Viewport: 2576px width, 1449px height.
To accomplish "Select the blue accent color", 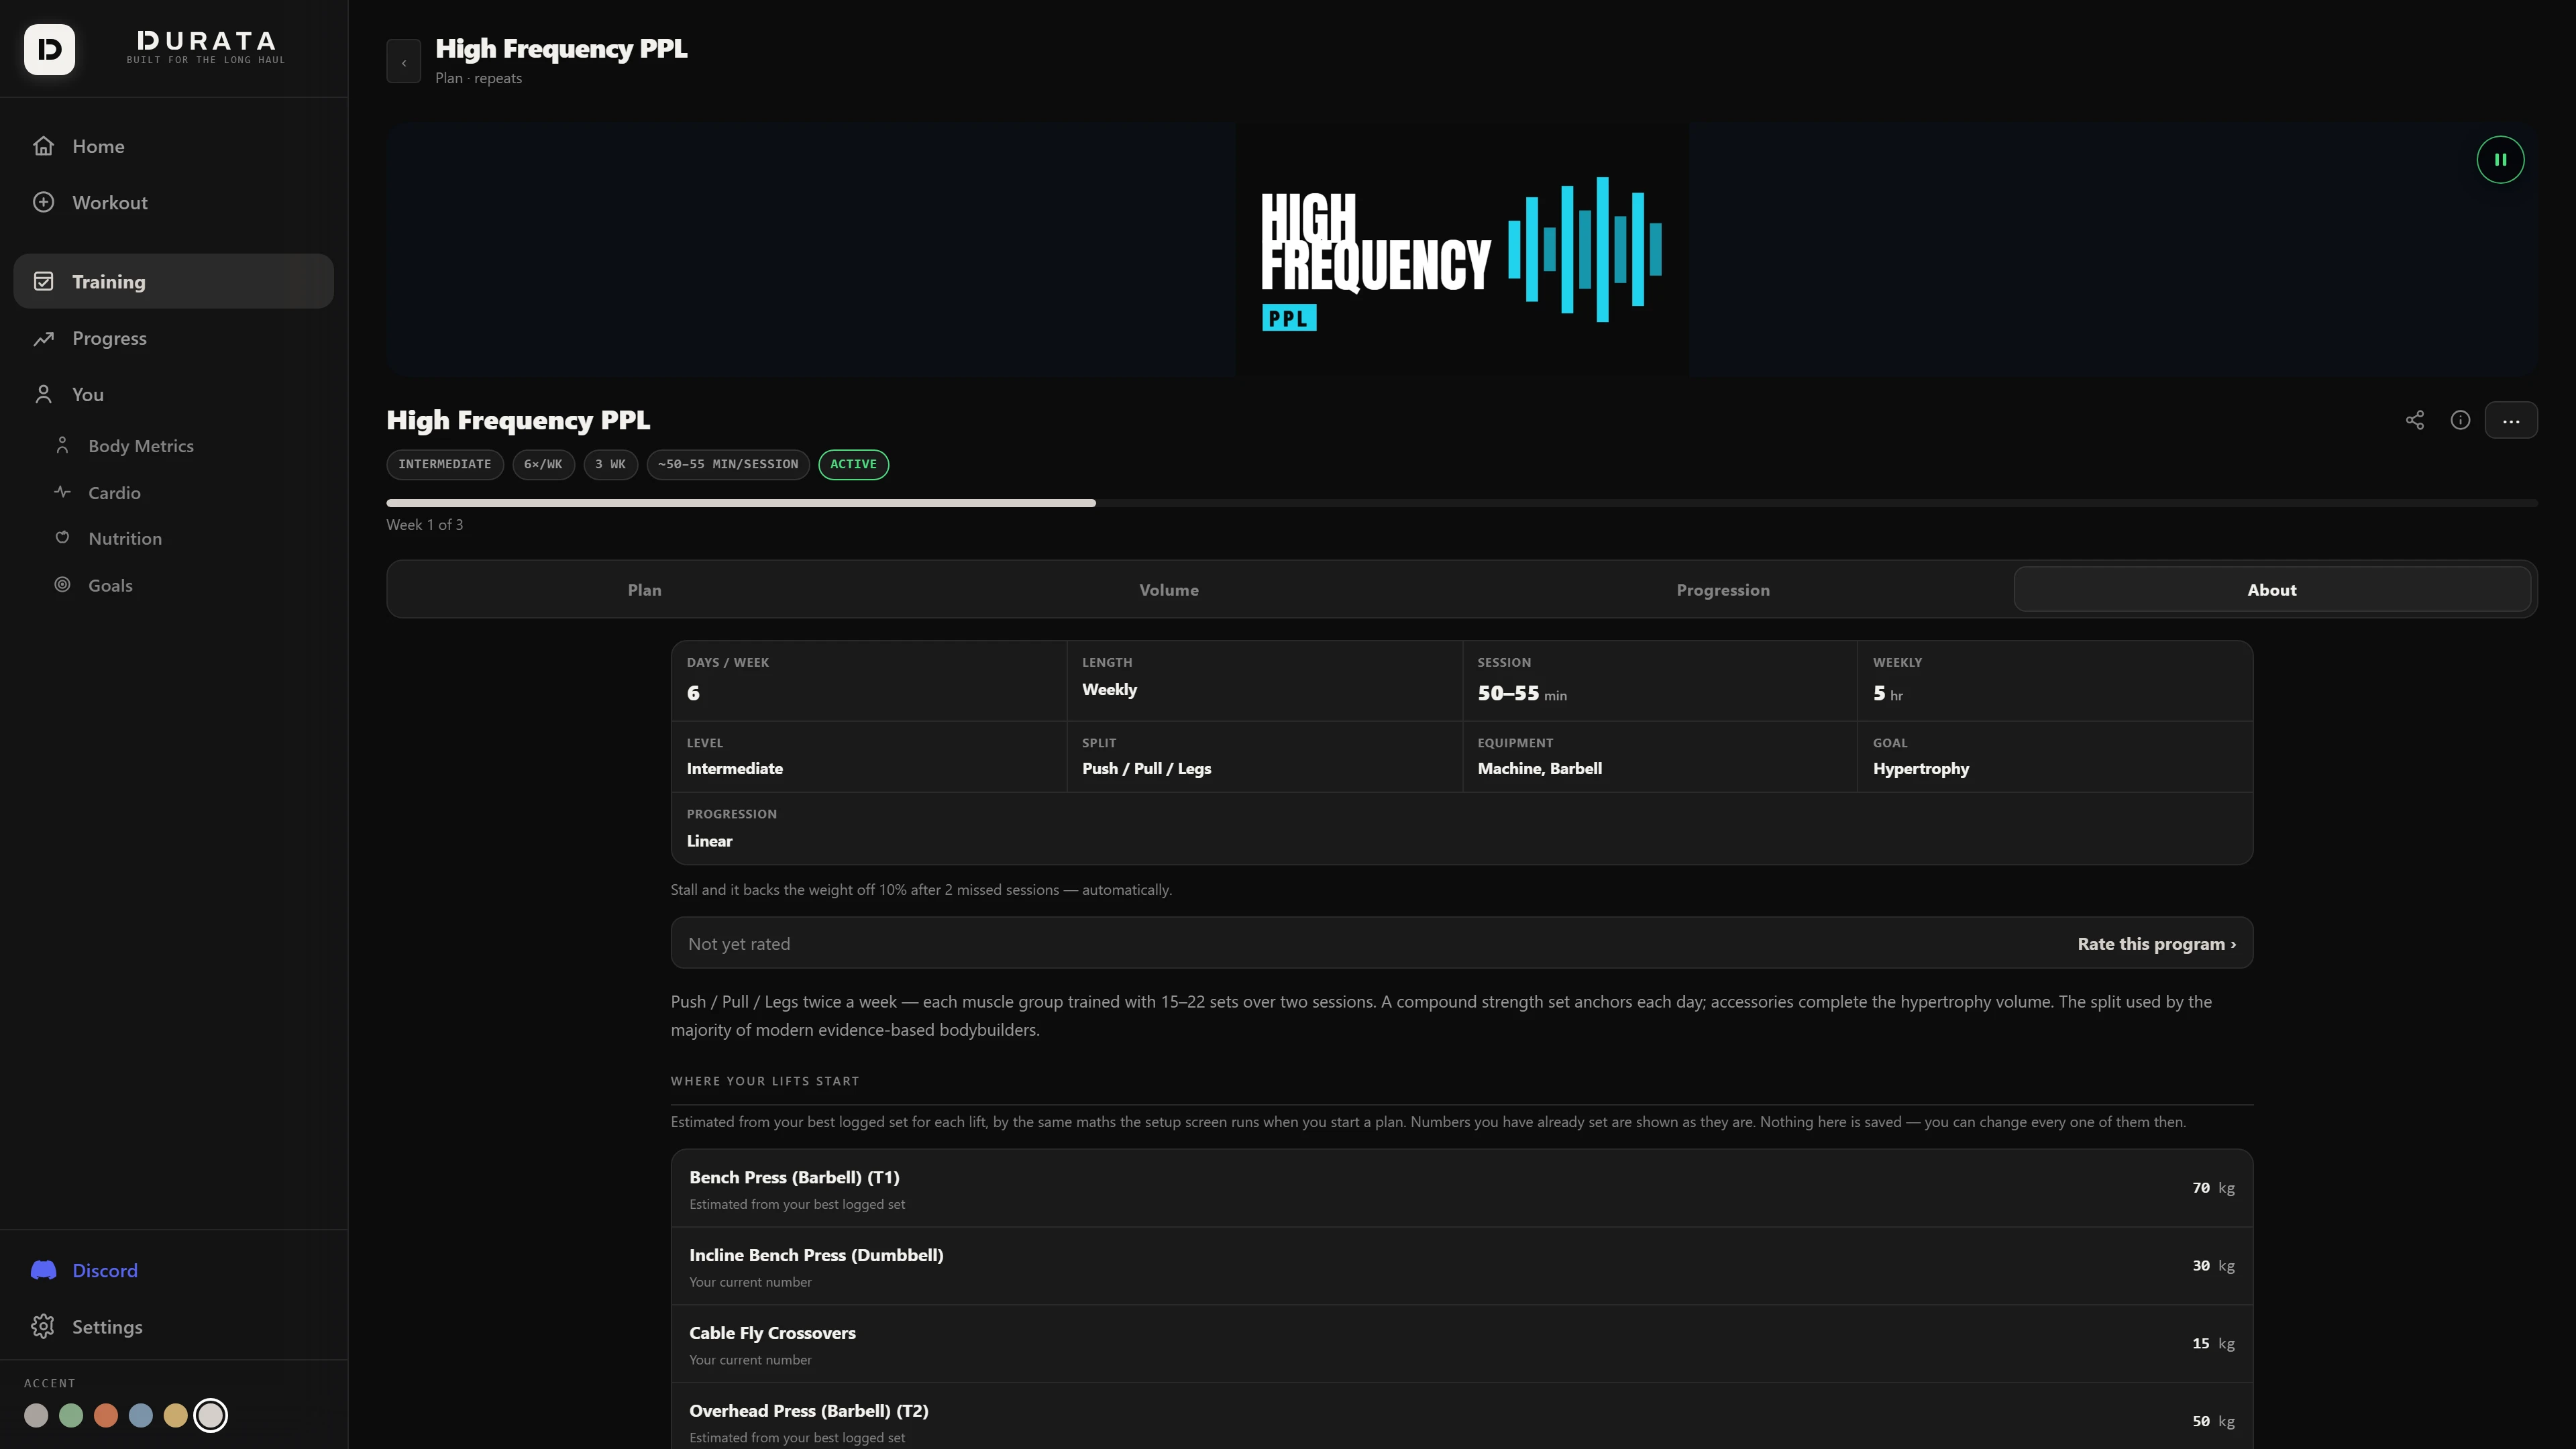I will coord(141,1415).
